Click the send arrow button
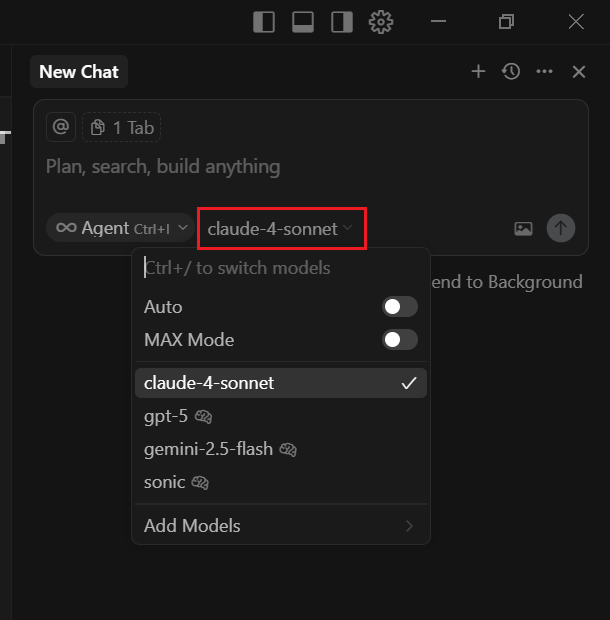Screen dimensions: 610x620 (561, 228)
